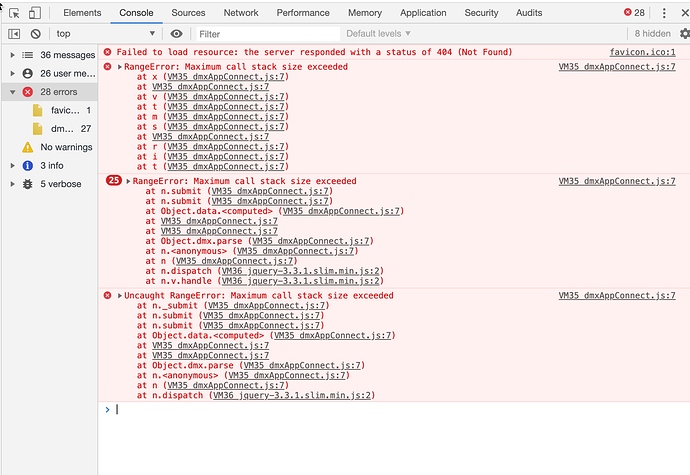Switch to the Sources tab
This screenshot has width=690, height=475.
188,13
